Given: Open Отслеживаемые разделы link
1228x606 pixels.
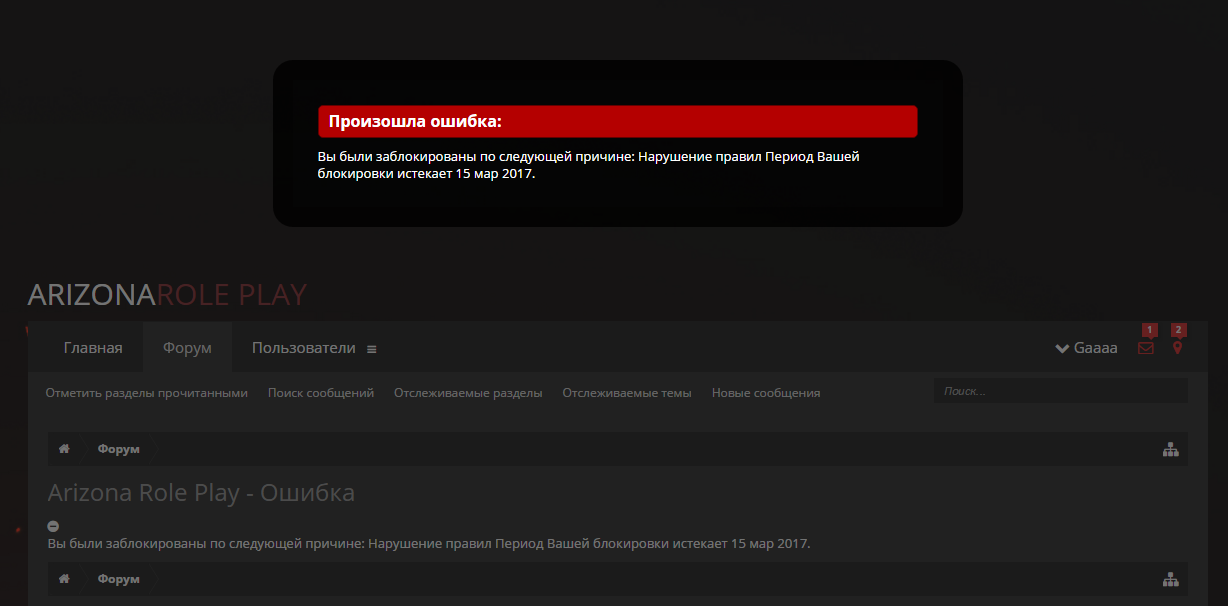Looking at the screenshot, I should [468, 393].
